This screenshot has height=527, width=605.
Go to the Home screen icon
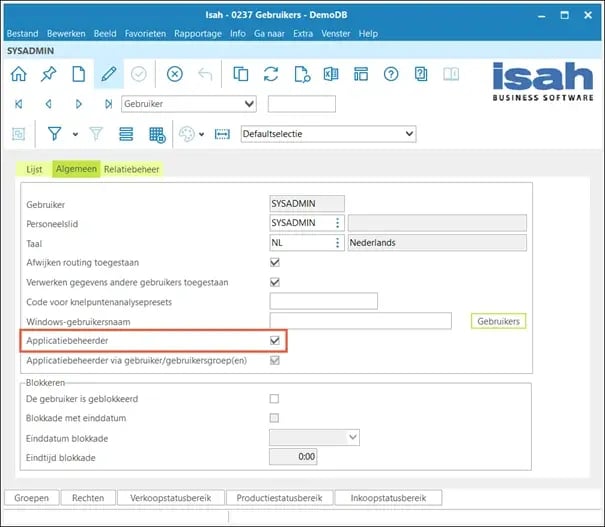coord(19,74)
